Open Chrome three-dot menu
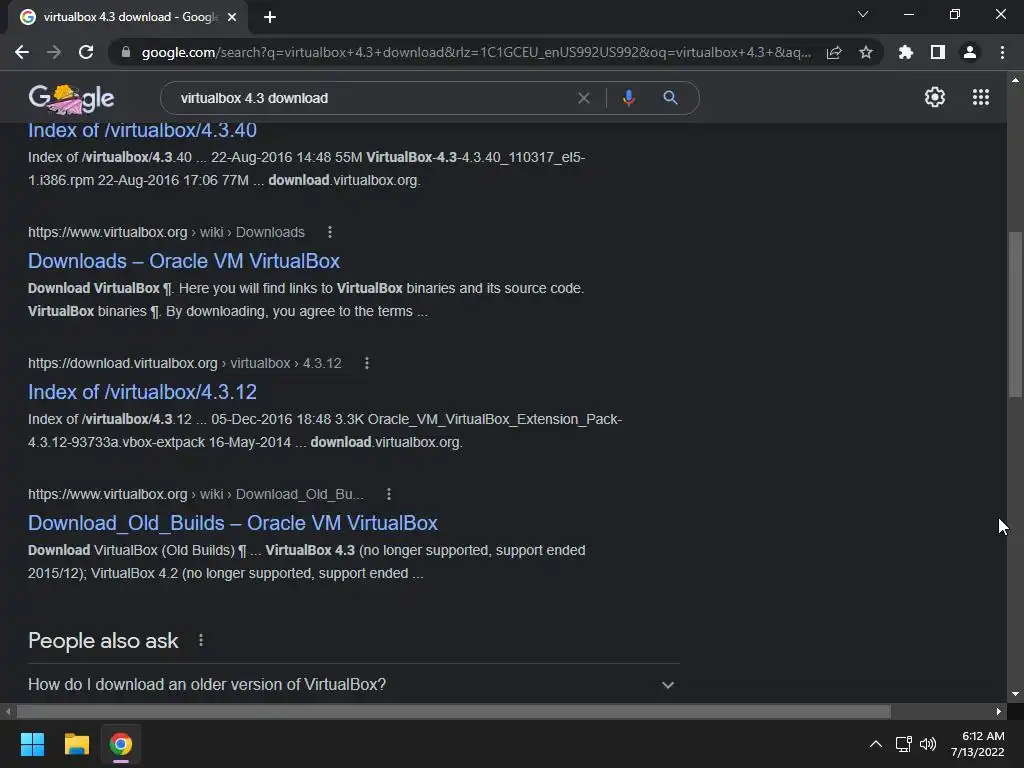Viewport: 1024px width, 768px height. [x=1002, y=52]
